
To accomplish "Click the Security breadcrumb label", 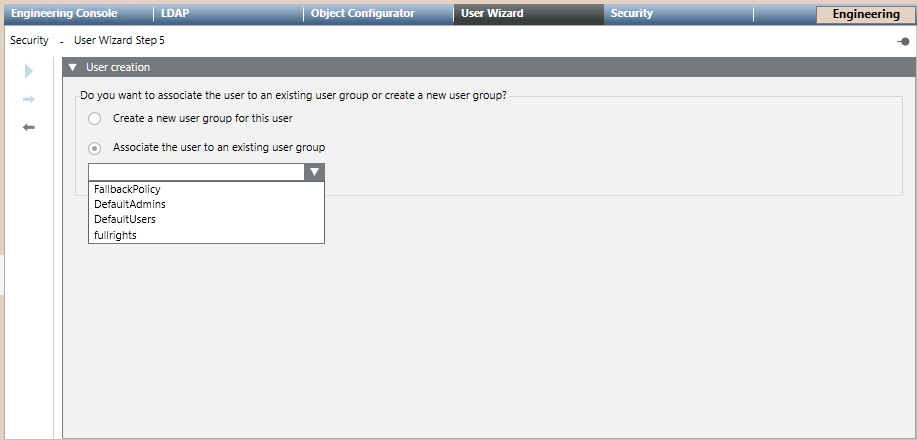I will pyautogui.click(x=29, y=41).
